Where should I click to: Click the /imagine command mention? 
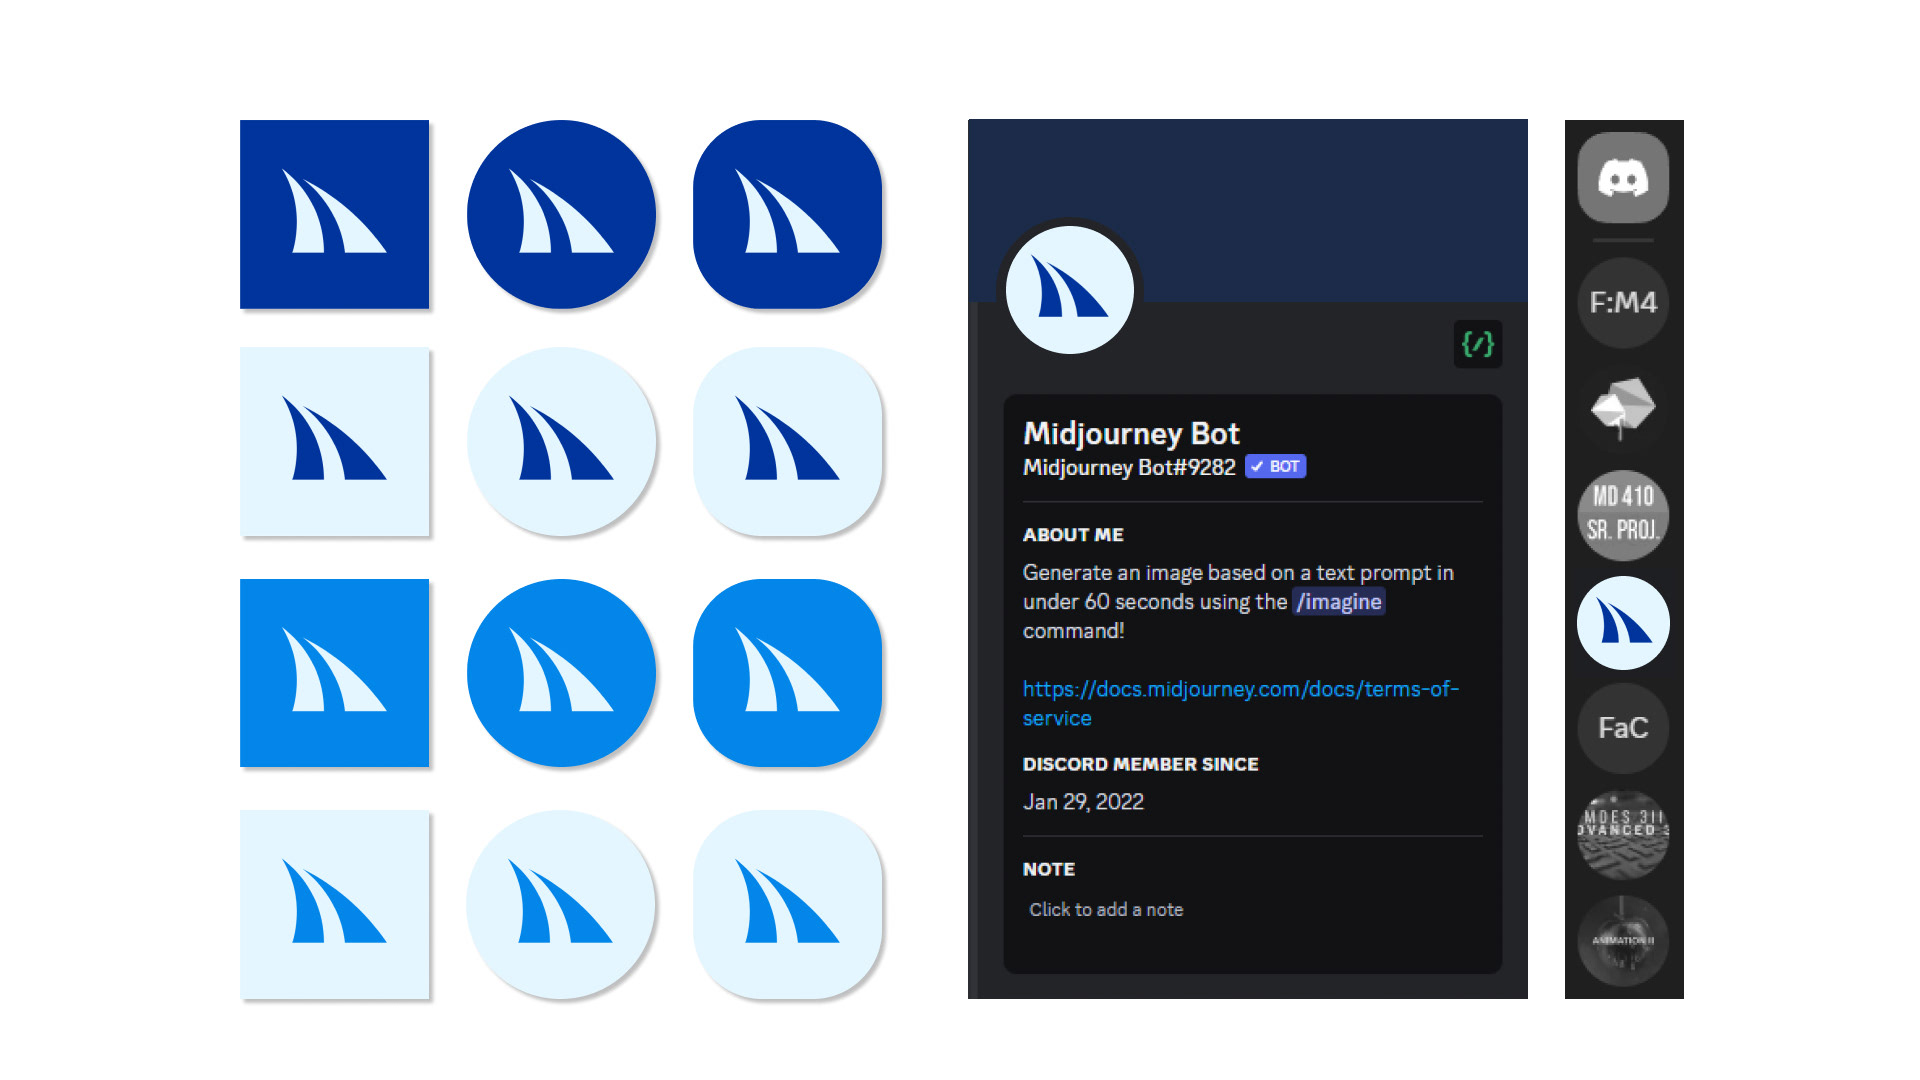click(1338, 602)
